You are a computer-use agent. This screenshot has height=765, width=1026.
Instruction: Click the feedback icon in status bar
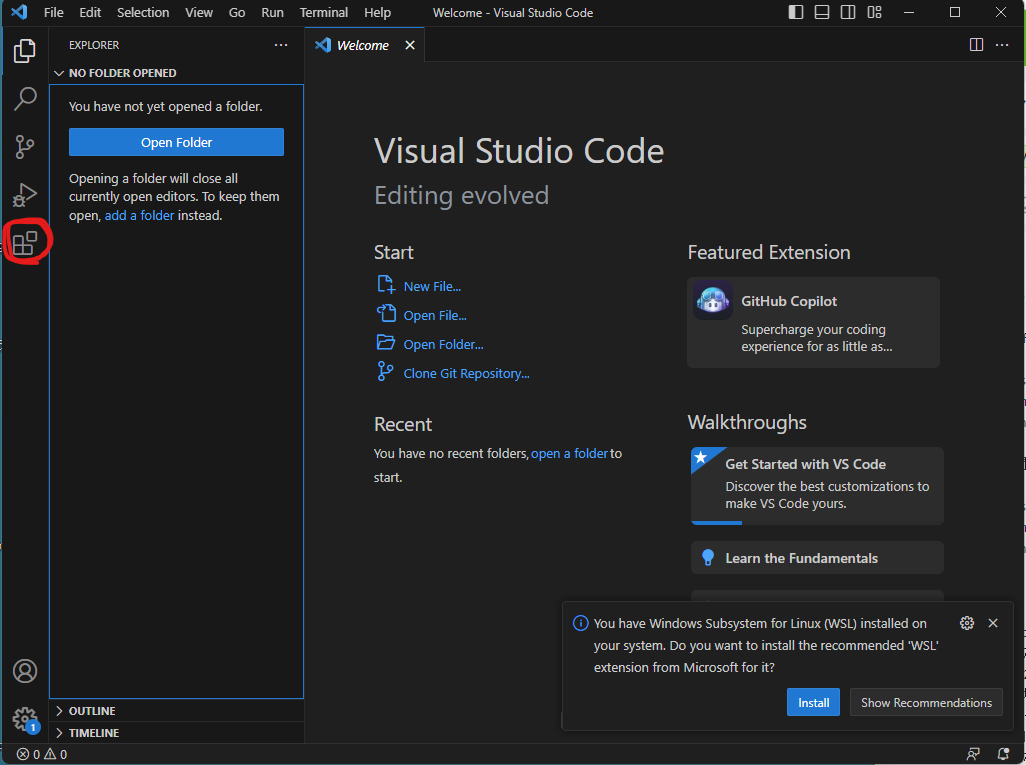[x=973, y=754]
